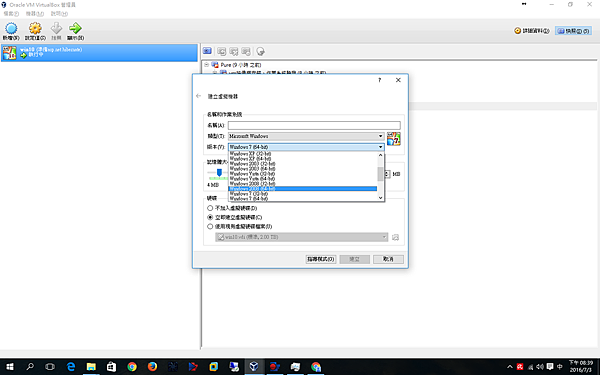This screenshot has height=375, width=600.
Task: Click the Show Snapshot Details toolbar icon
Action: (x=246, y=51)
